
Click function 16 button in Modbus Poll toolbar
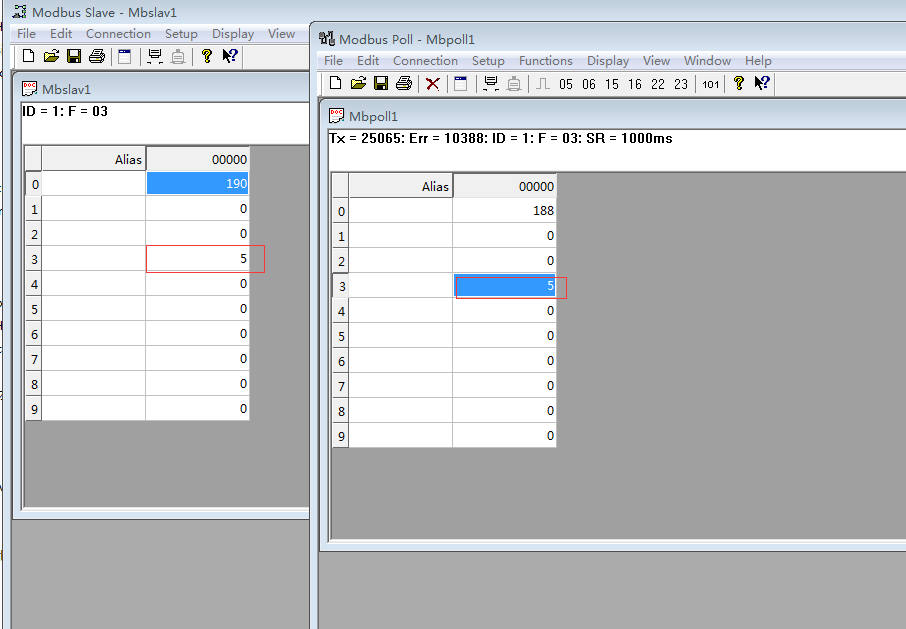[635, 84]
